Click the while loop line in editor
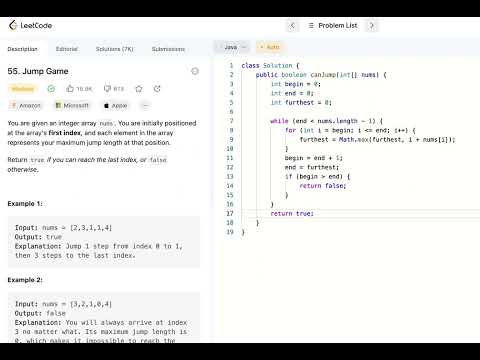Screen dimensions: 480x360 click(327, 121)
